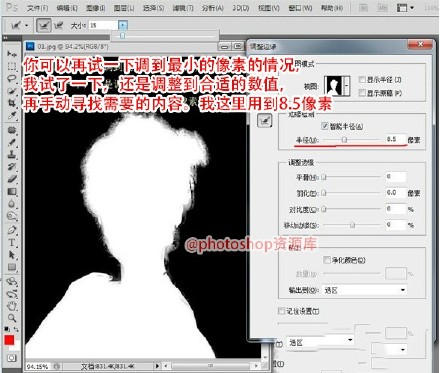Select the Pen tool
The width and height of the screenshot is (440, 373).
(12, 230)
